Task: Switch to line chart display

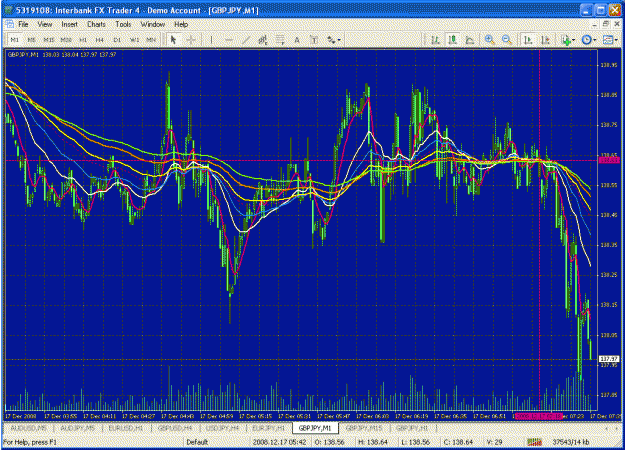Action: tap(470, 39)
